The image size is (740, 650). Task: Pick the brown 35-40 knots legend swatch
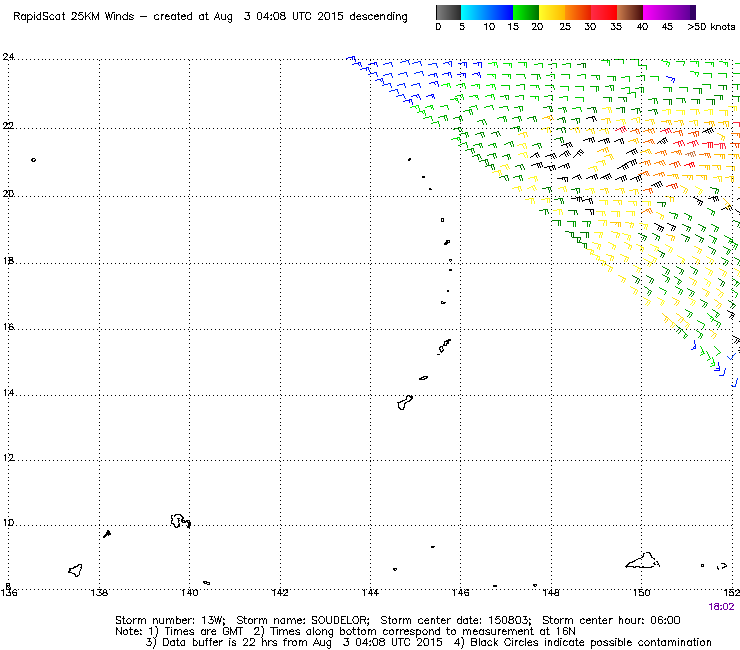(630, 12)
